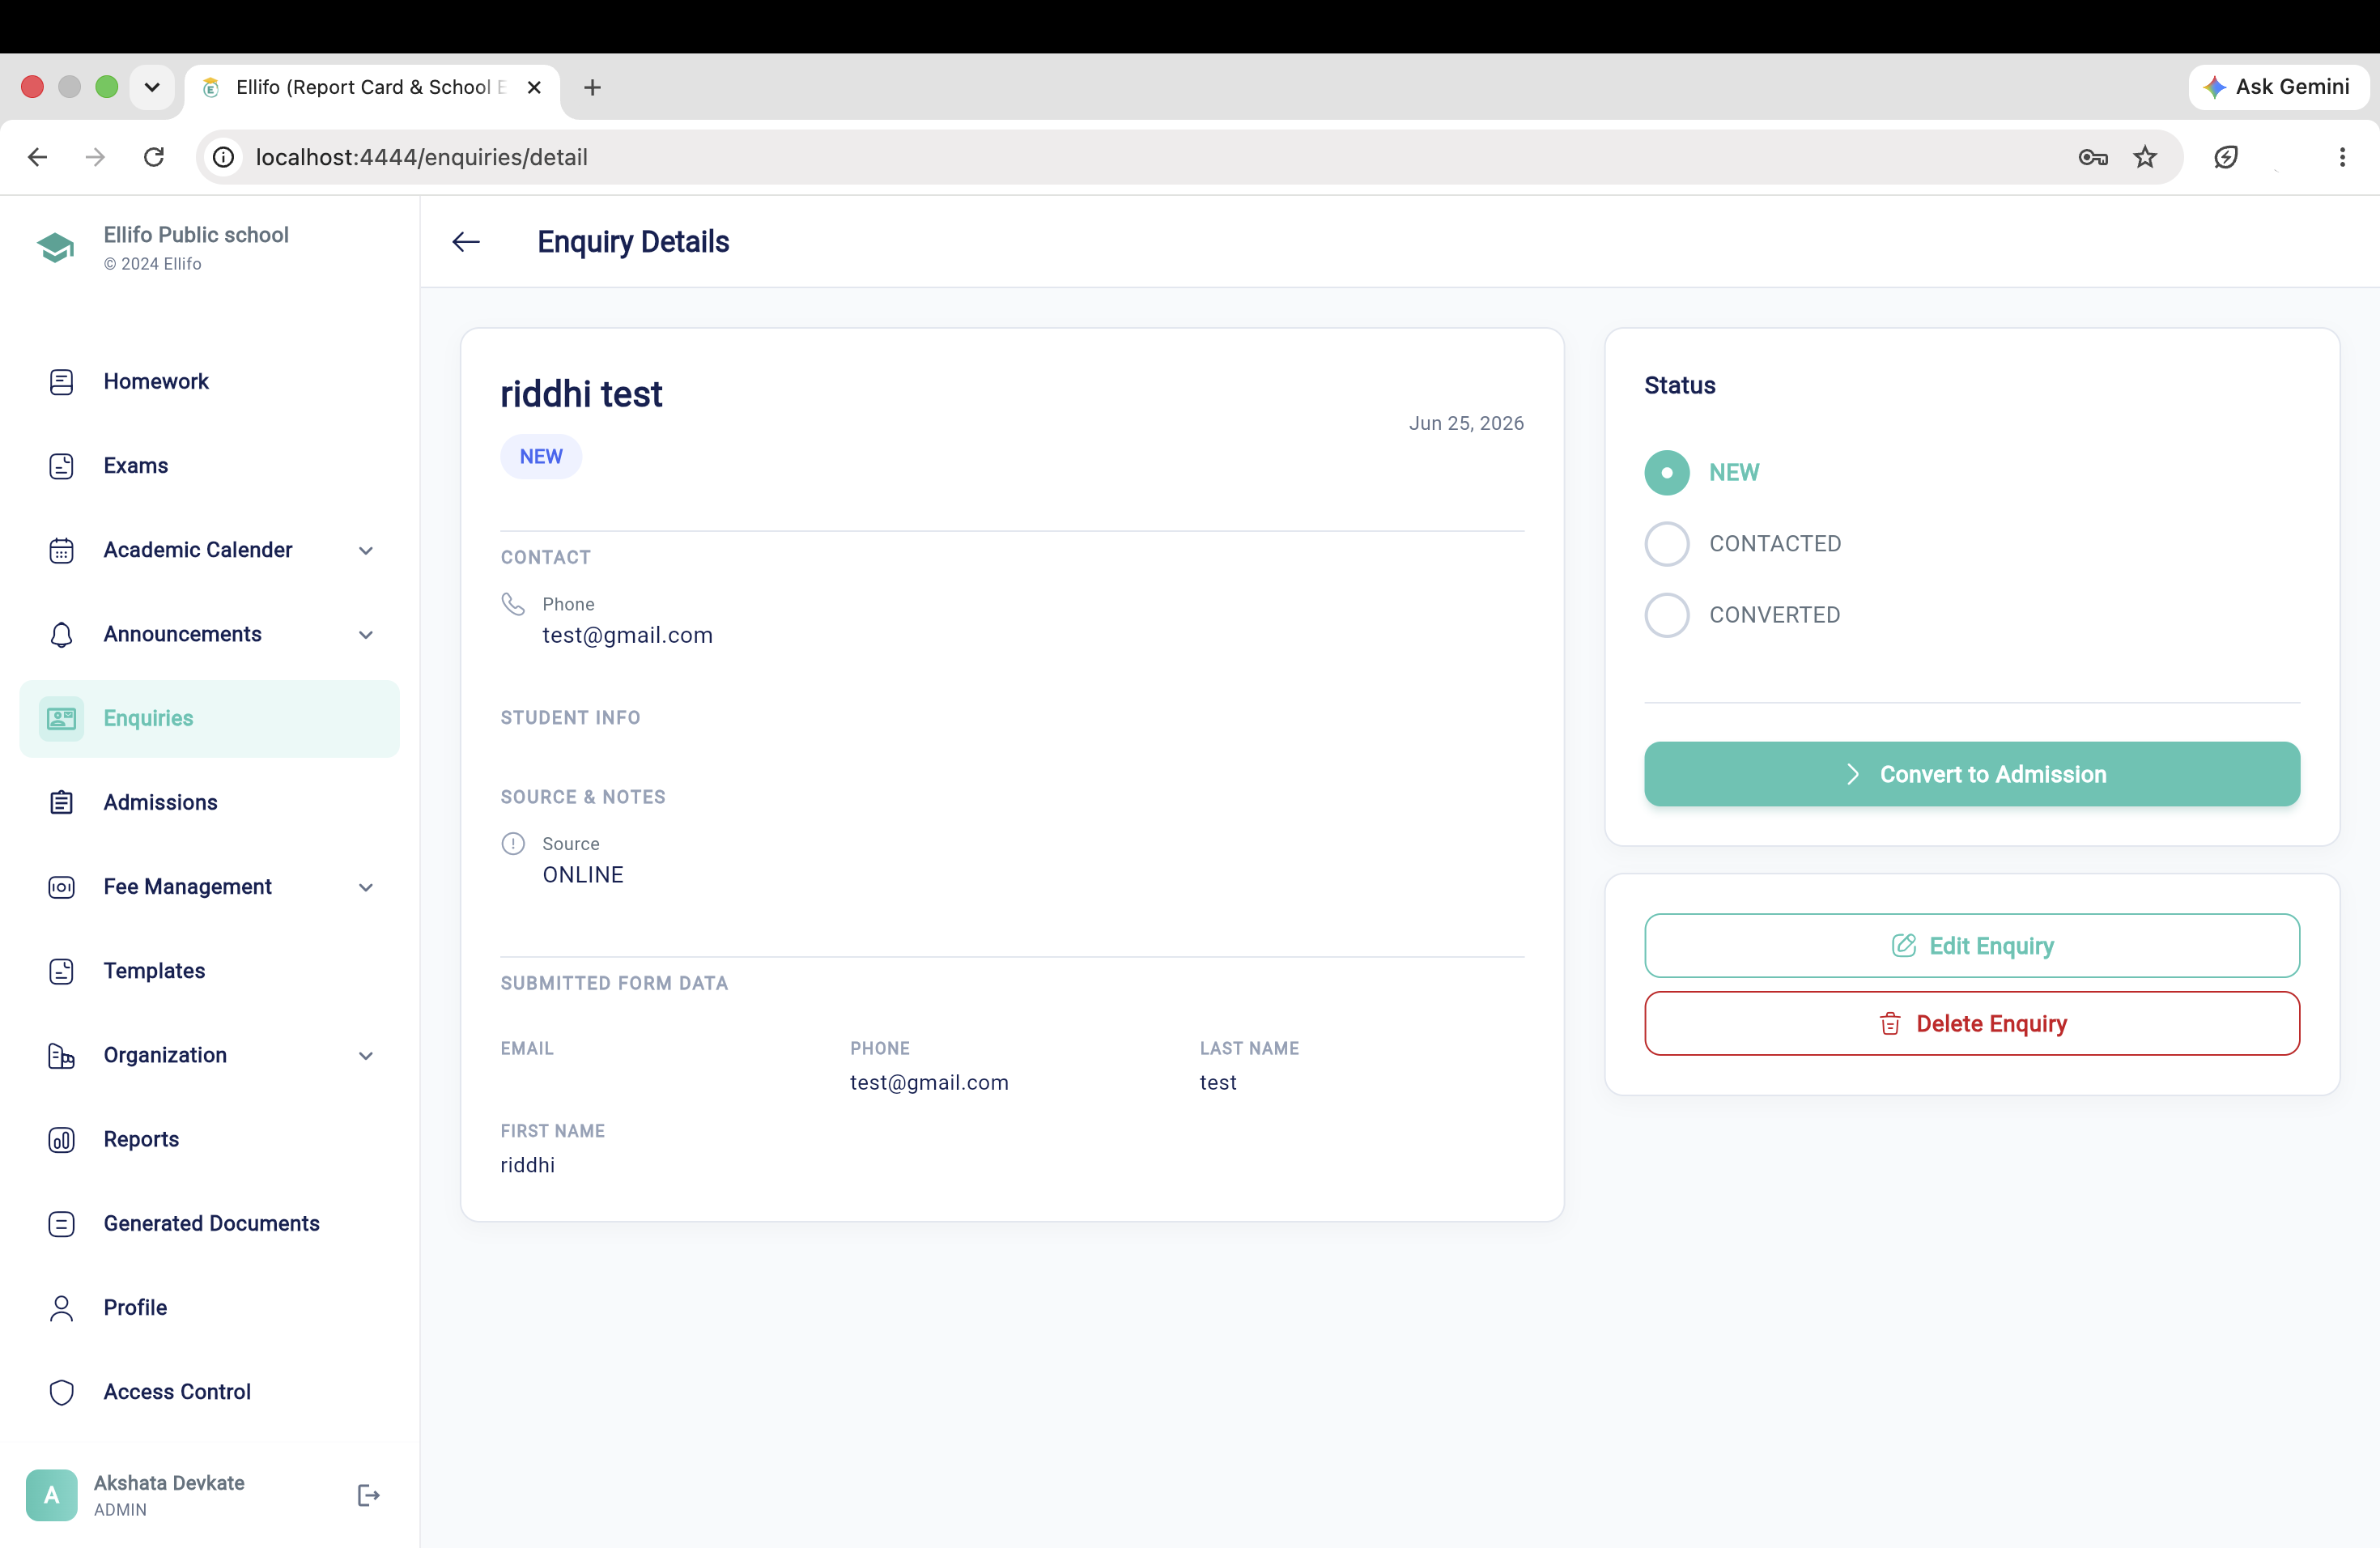
Task: Click the last name value test
Action: point(1218,1083)
